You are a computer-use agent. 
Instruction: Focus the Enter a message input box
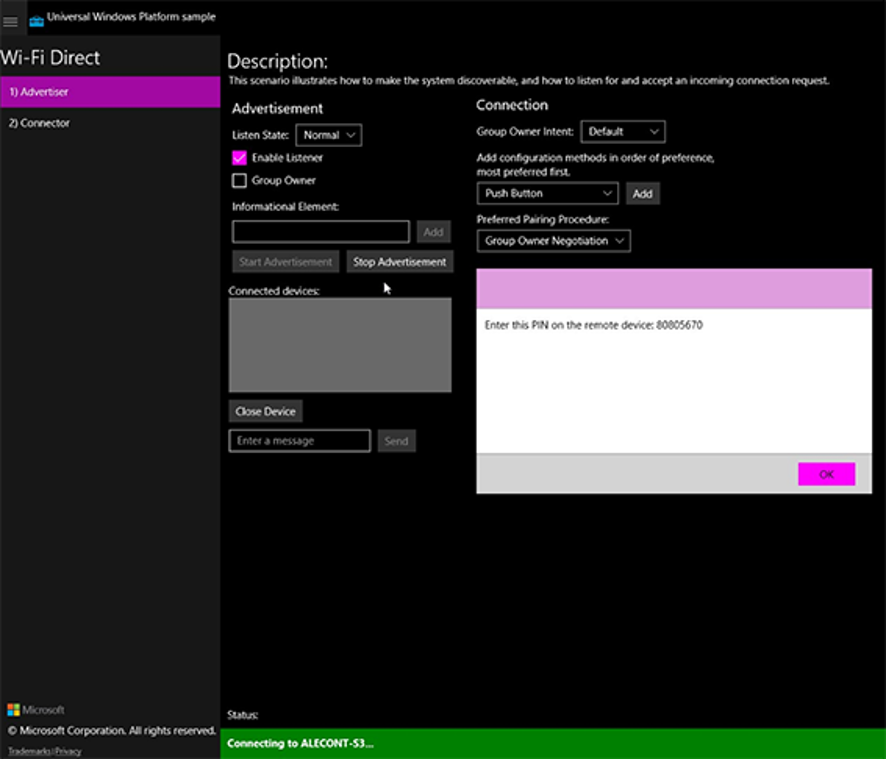click(x=299, y=441)
